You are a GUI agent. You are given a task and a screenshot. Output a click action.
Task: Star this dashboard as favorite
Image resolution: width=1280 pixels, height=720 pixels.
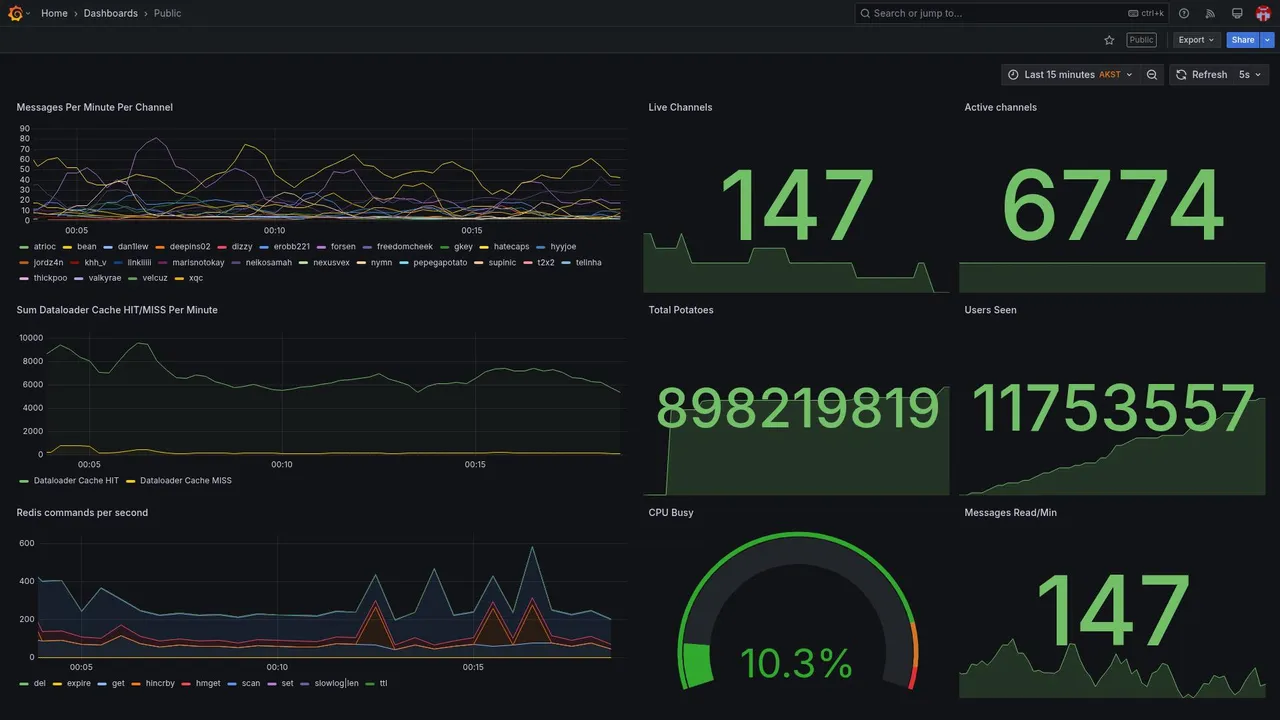(1109, 40)
